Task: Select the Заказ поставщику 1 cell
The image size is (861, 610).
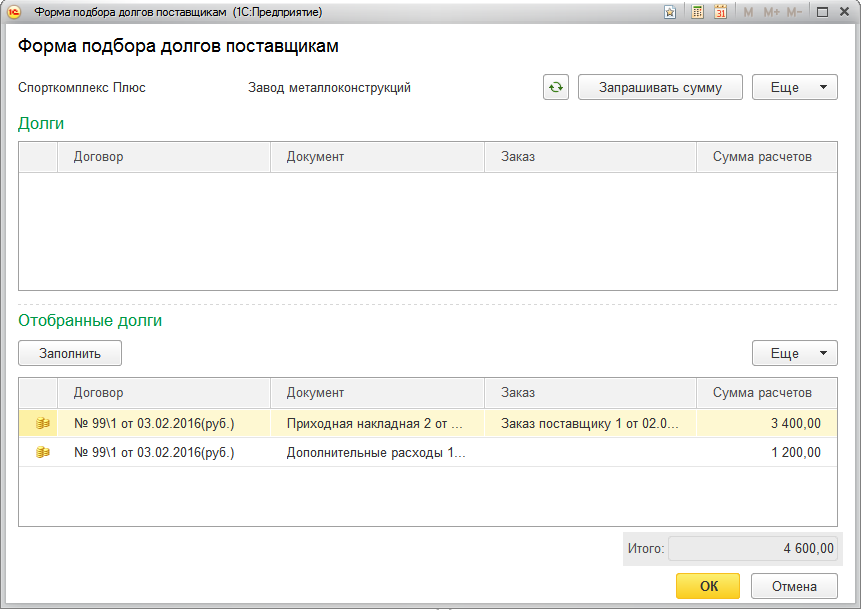Action: (x=590, y=423)
